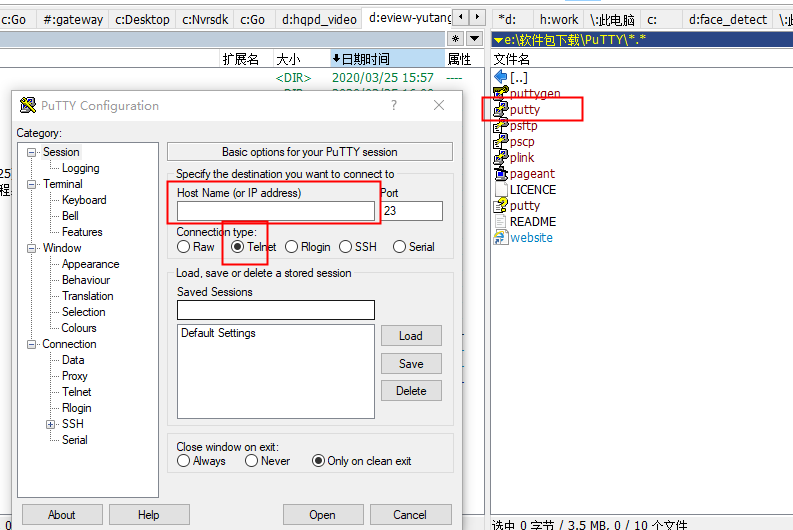Collapse the Session tree node
Image resolution: width=793 pixels, height=530 pixels.
[x=31, y=152]
